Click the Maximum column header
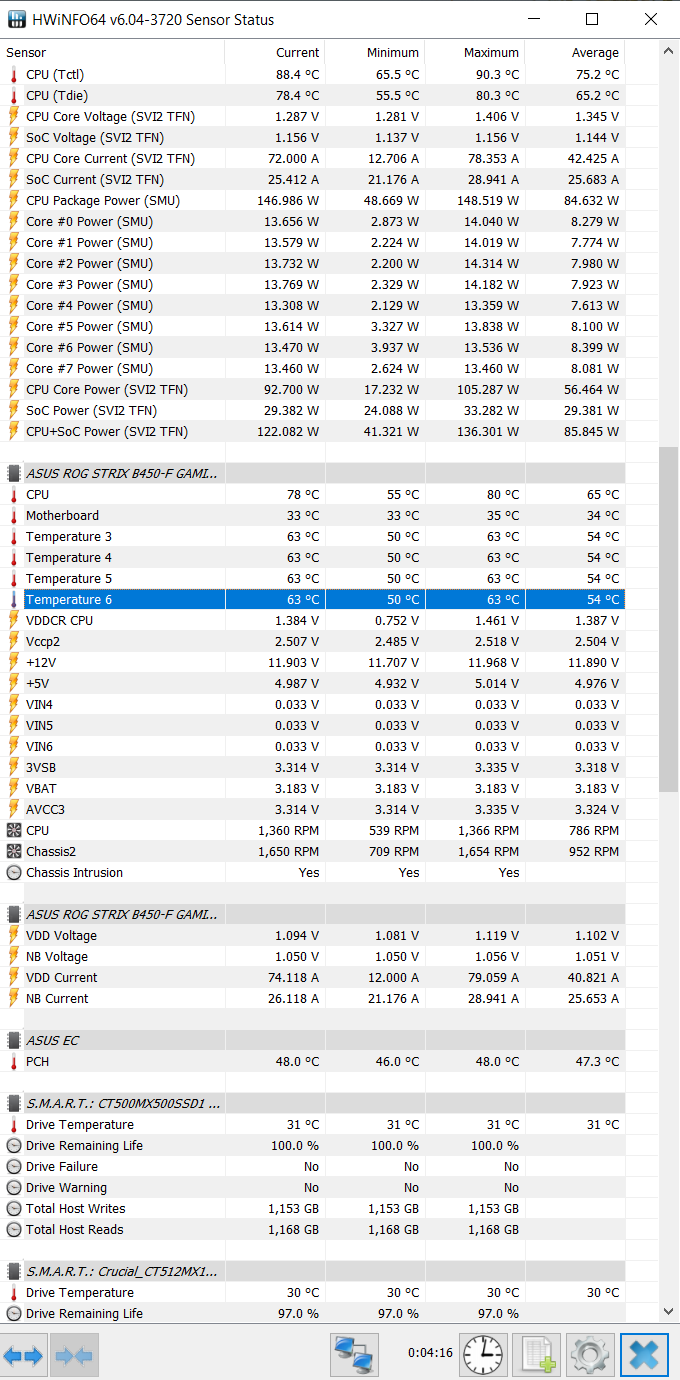680x1380 pixels. click(475, 52)
